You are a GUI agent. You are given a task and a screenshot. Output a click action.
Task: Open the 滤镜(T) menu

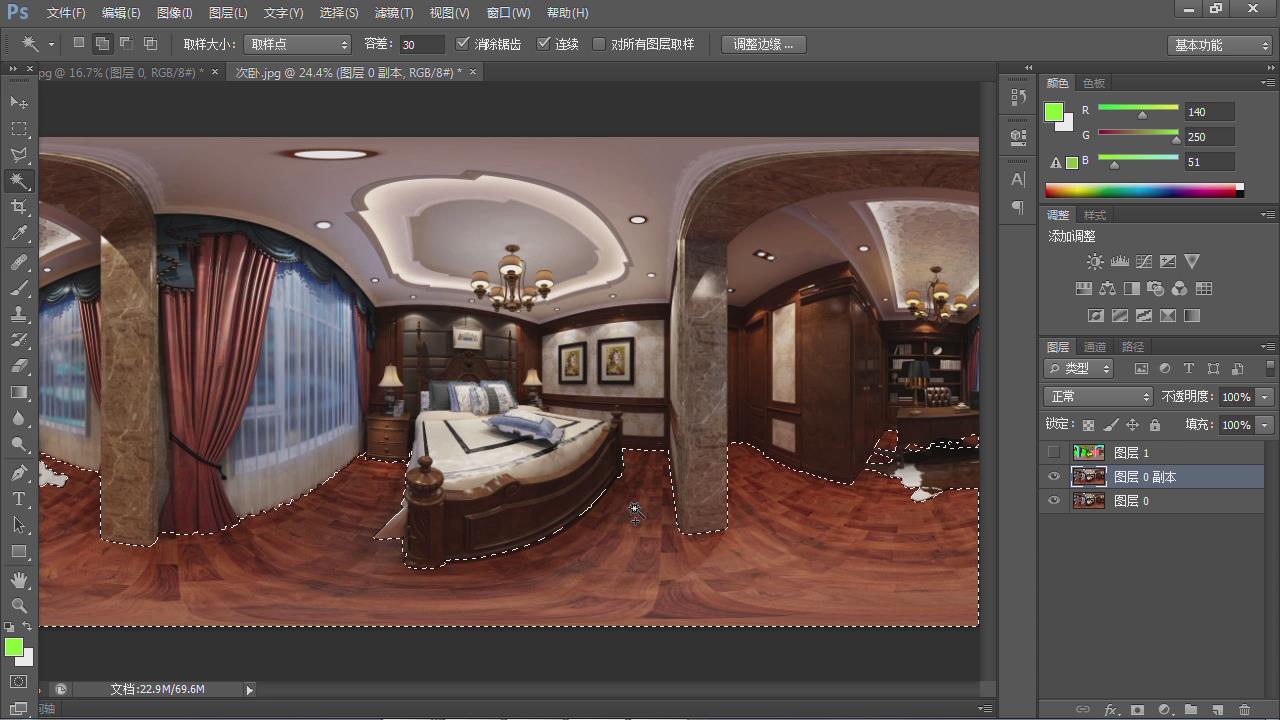(x=394, y=13)
